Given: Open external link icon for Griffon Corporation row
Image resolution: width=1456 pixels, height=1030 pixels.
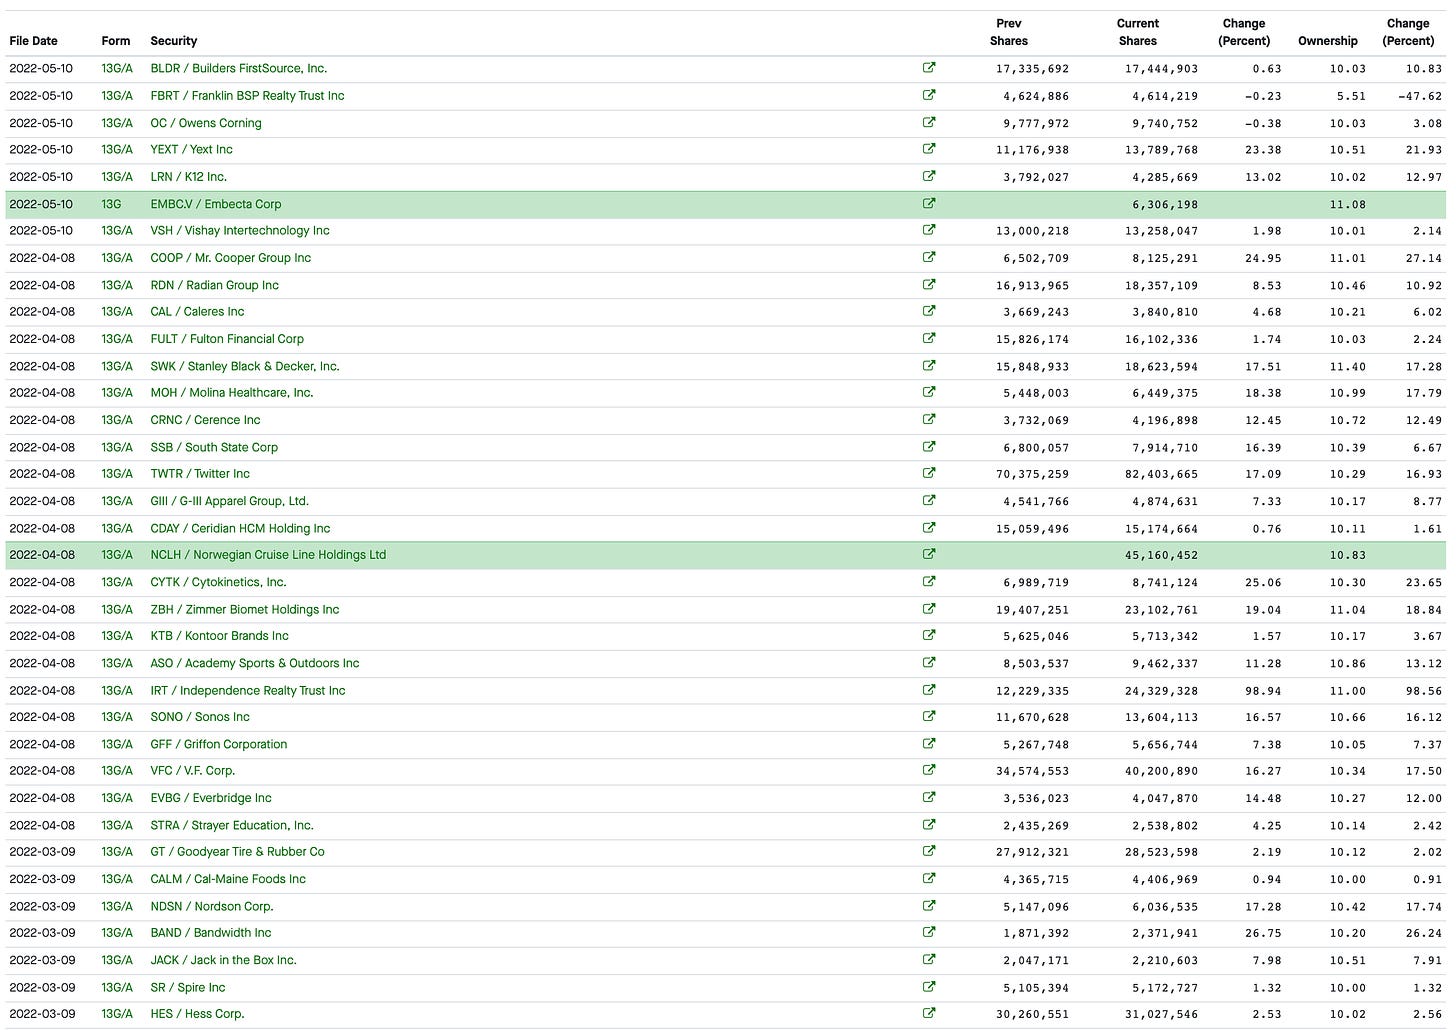Looking at the screenshot, I should [x=929, y=743].
